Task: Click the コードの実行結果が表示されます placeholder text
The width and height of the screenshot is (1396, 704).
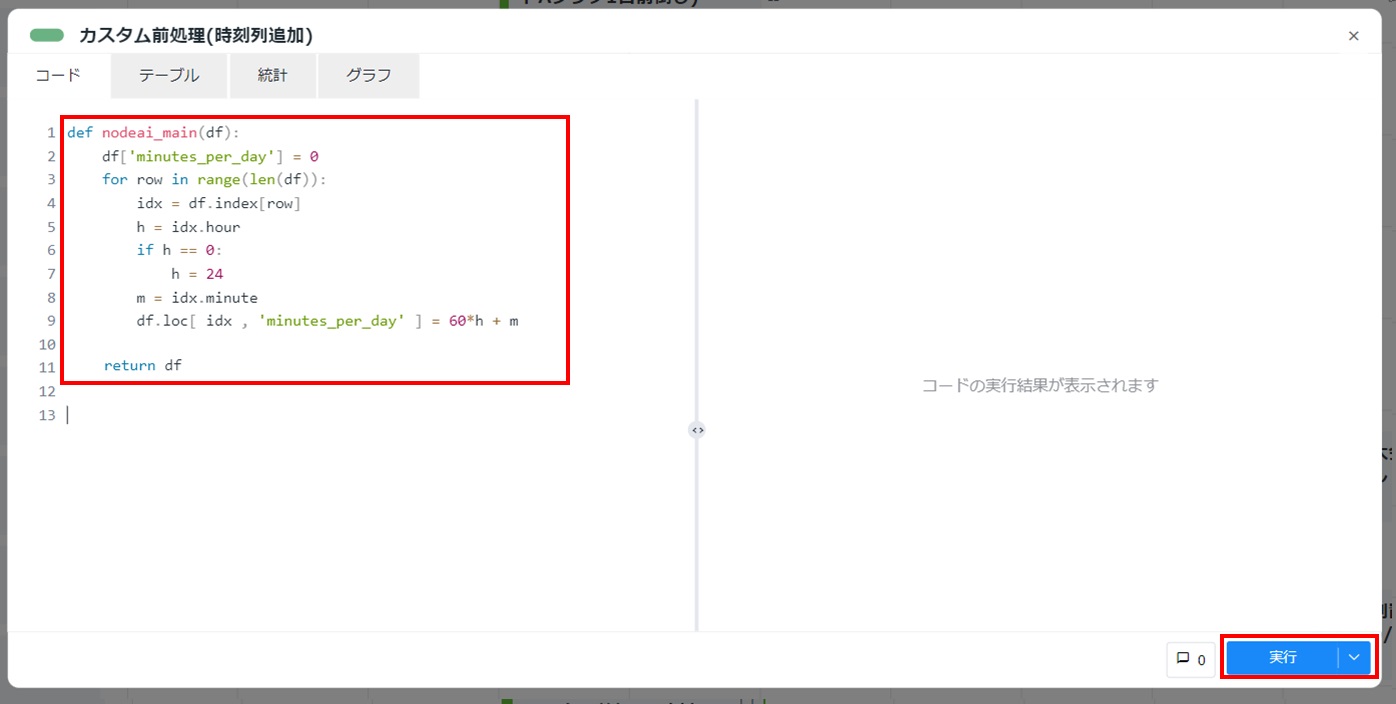Action: coord(1040,385)
